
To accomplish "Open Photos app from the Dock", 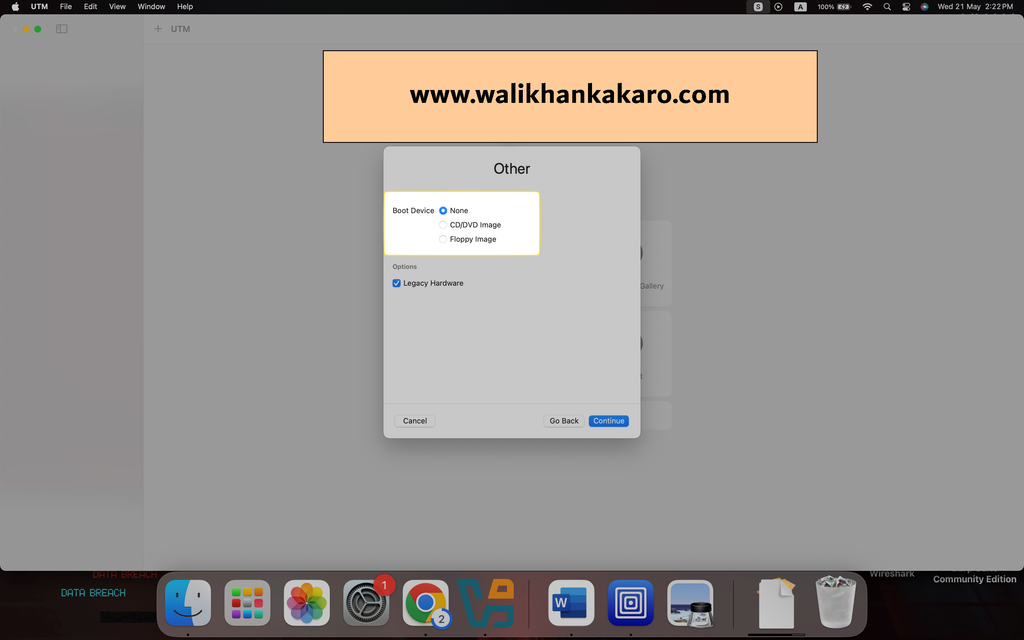I will [307, 602].
